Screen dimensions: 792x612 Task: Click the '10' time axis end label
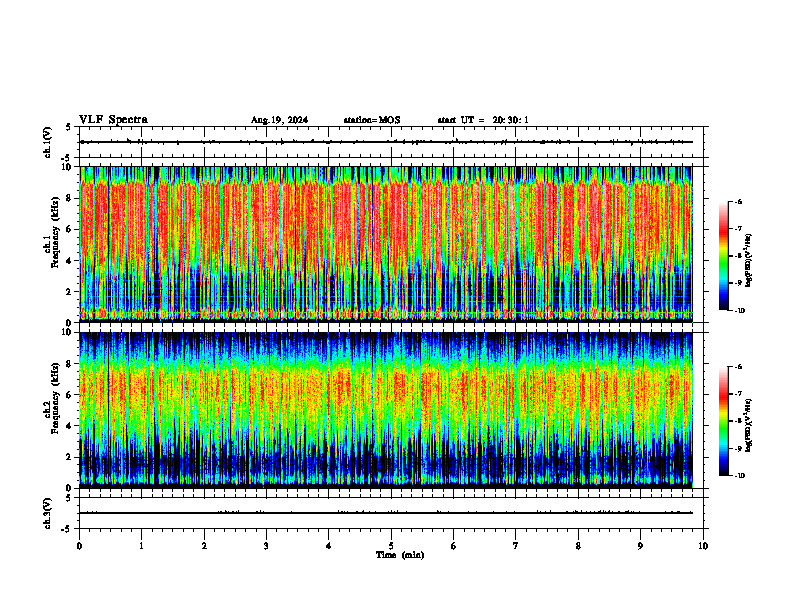tap(703, 546)
